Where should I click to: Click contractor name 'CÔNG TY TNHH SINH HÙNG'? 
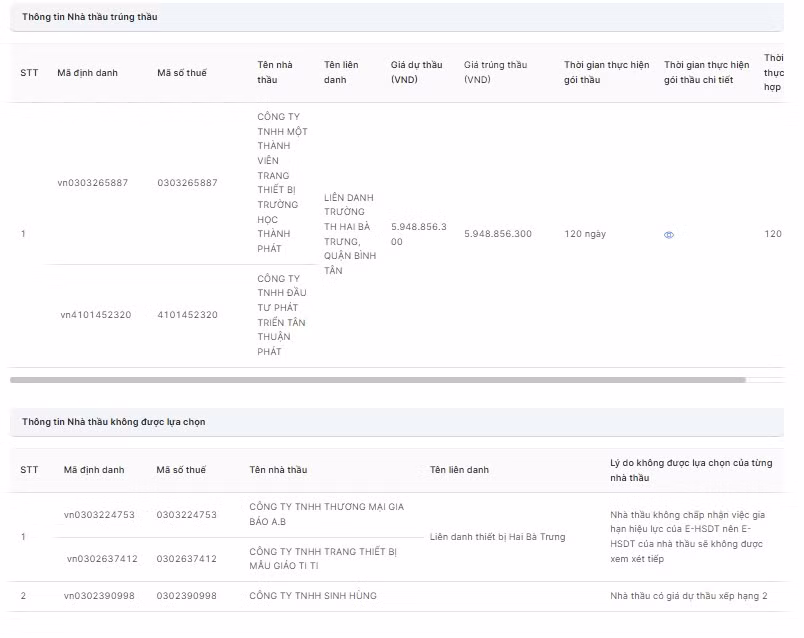(313, 596)
